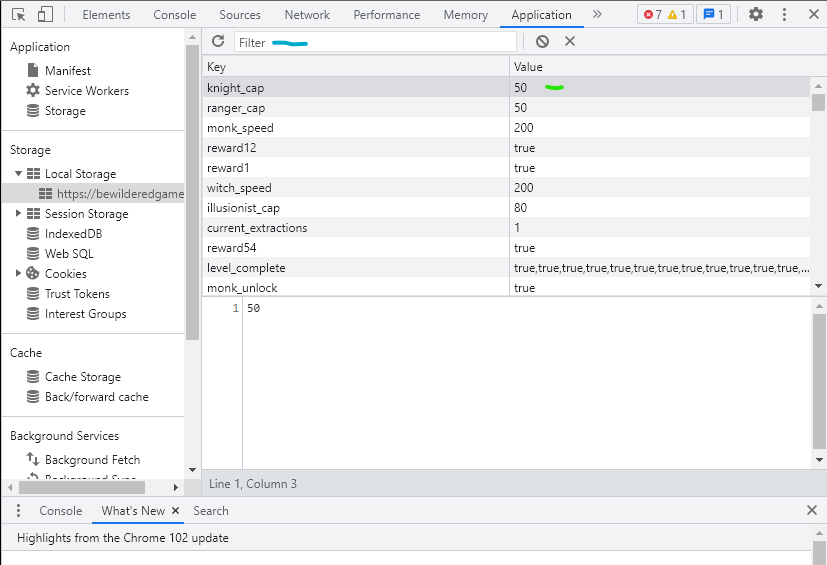
Task: Select Web SQL in the sidebar
Action: (60, 253)
